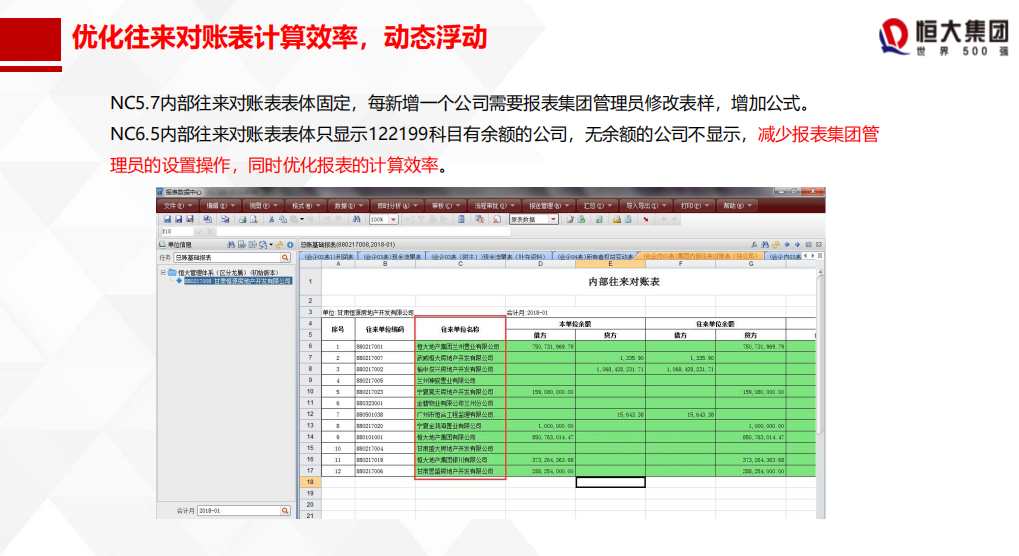Click the print preview icon in toolbar
The height and width of the screenshot is (556, 1019).
(x=253, y=220)
